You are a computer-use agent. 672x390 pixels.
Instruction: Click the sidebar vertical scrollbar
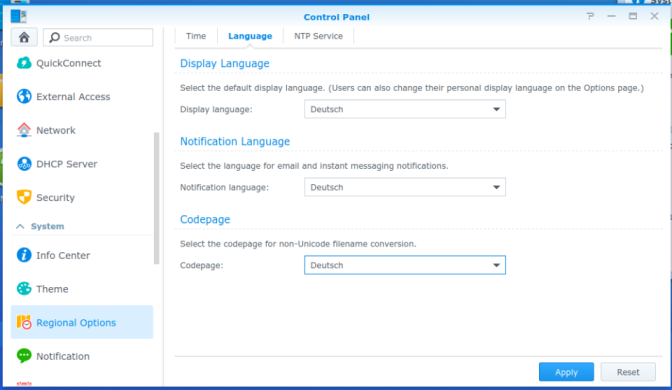(156, 198)
